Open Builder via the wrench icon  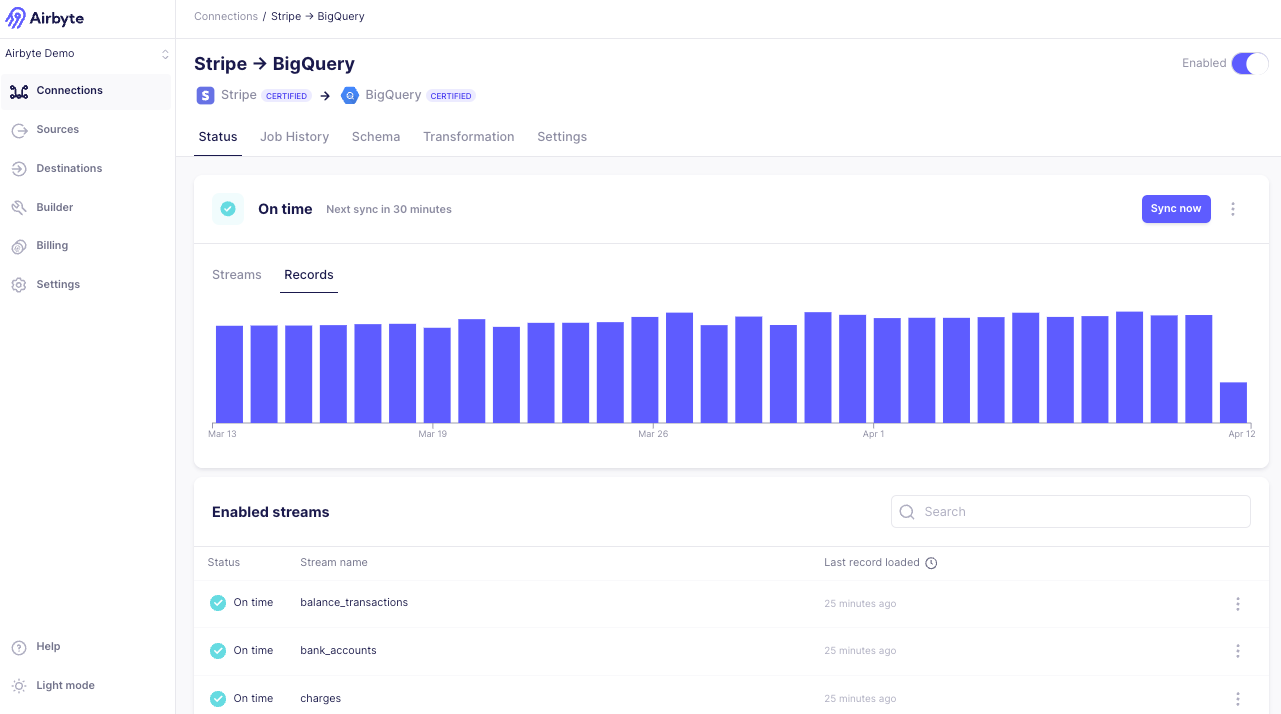coord(18,208)
